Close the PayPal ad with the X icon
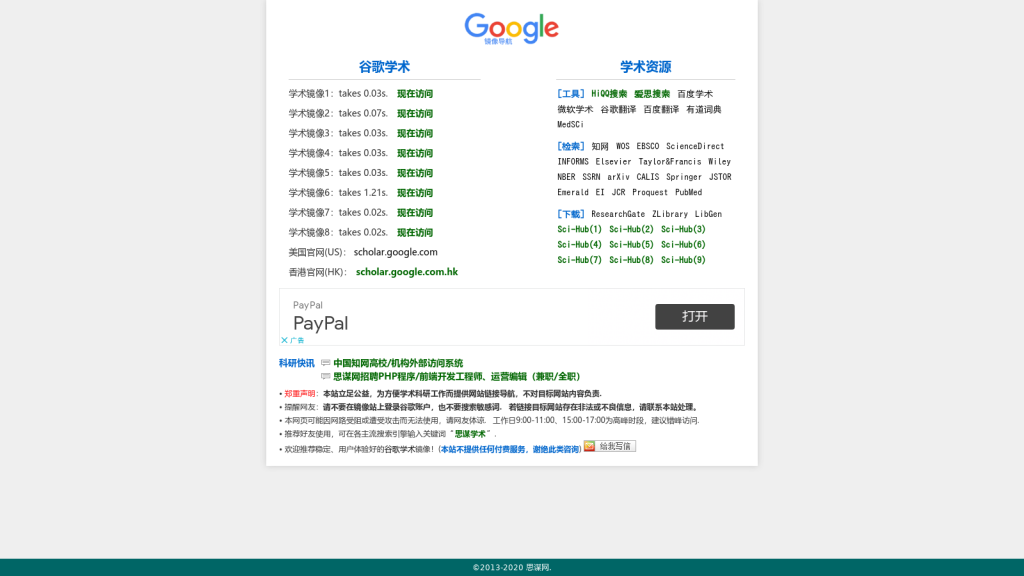Viewport: 1024px width, 576px height. click(284, 340)
